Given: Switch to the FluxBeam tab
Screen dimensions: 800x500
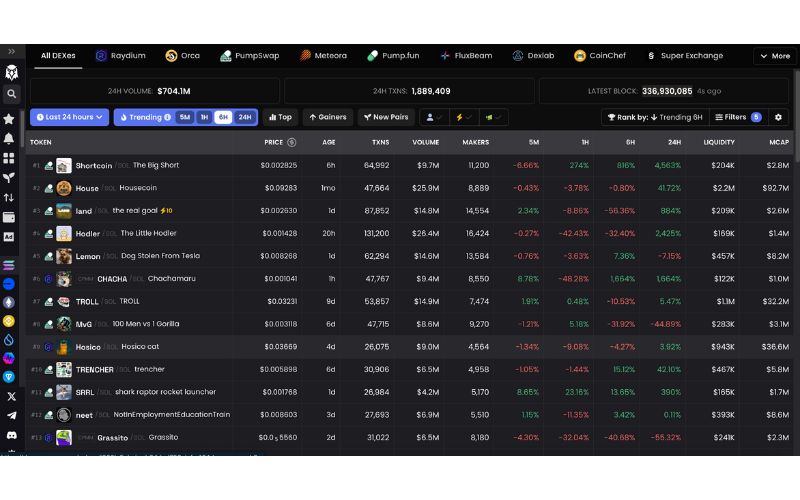Looking at the screenshot, I should point(466,56).
